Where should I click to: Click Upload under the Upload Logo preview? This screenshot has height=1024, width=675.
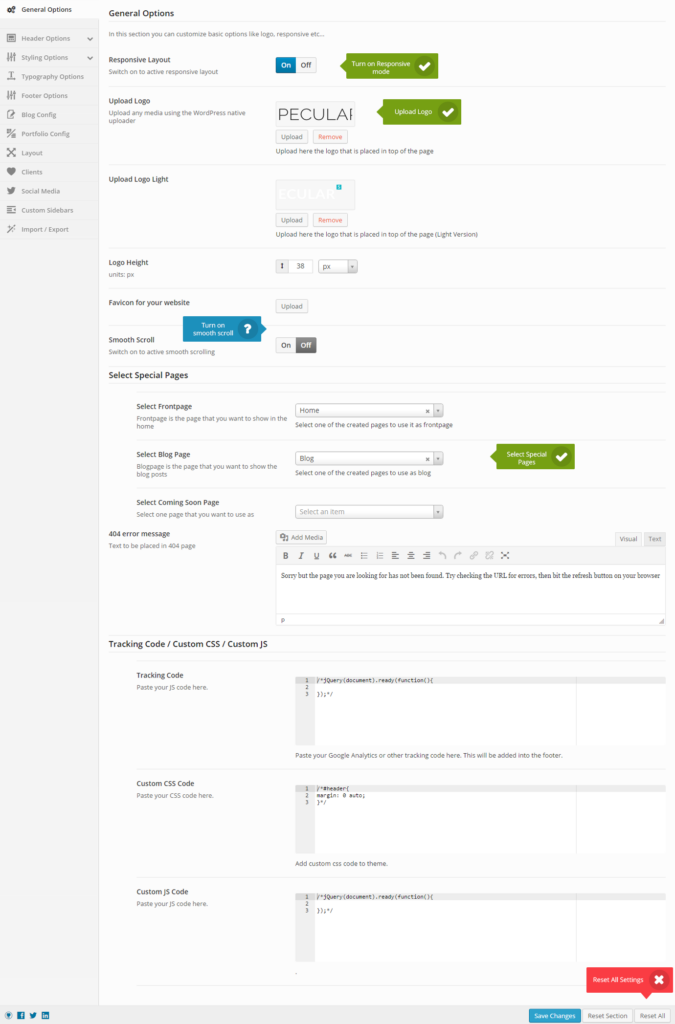point(292,137)
